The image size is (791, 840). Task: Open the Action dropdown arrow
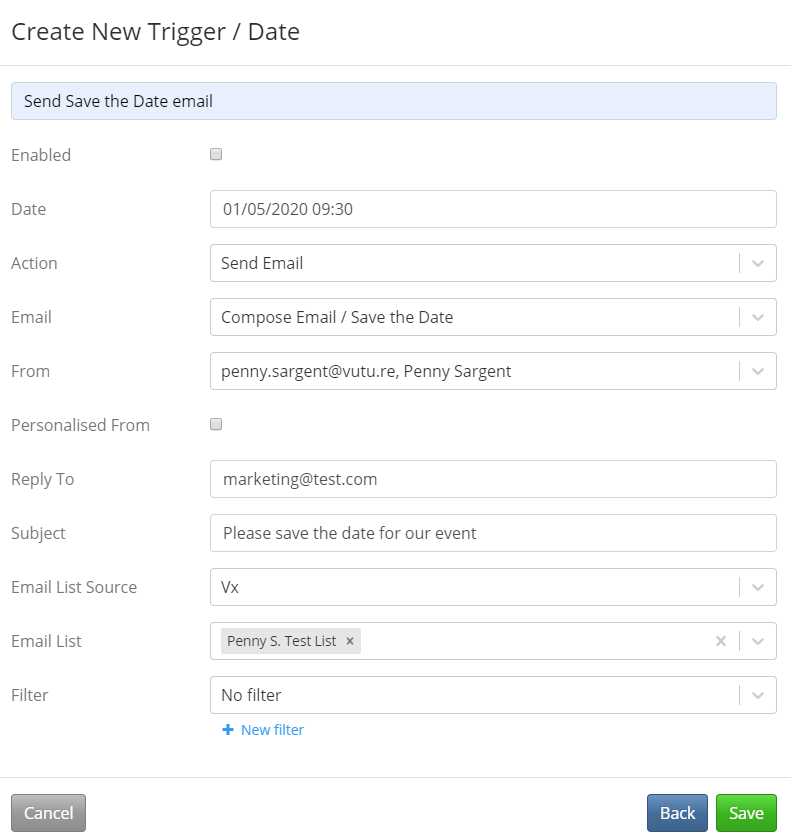tap(759, 263)
